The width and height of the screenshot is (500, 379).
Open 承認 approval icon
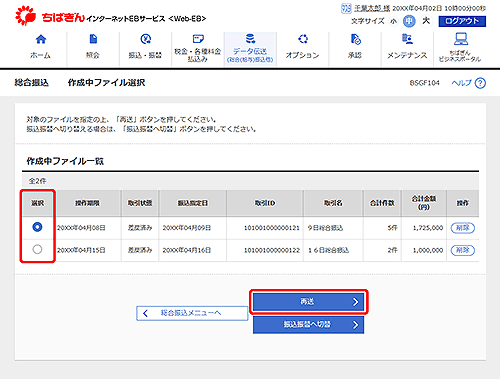(355, 39)
